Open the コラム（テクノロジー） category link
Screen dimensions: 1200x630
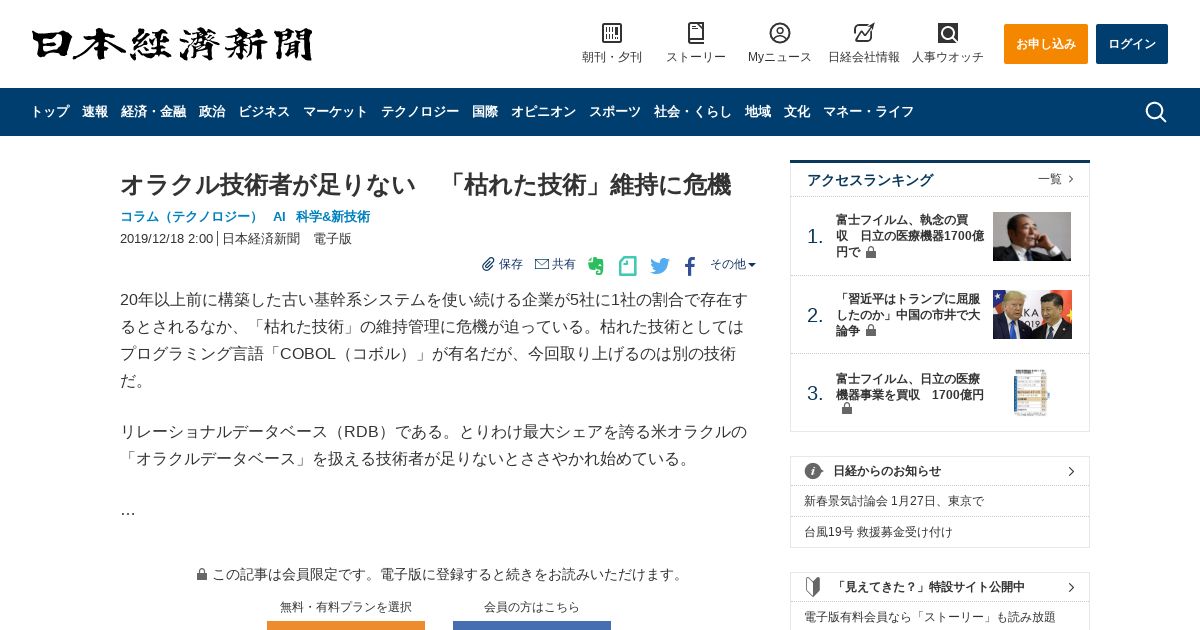pos(189,216)
